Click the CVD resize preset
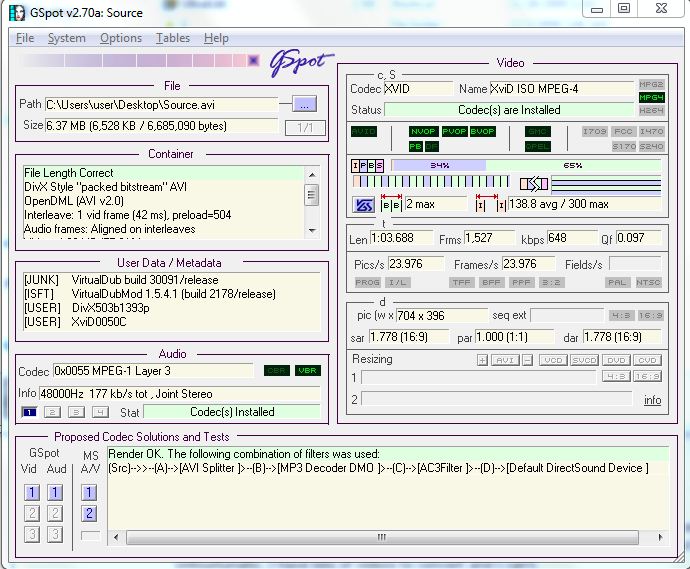 coord(648,360)
